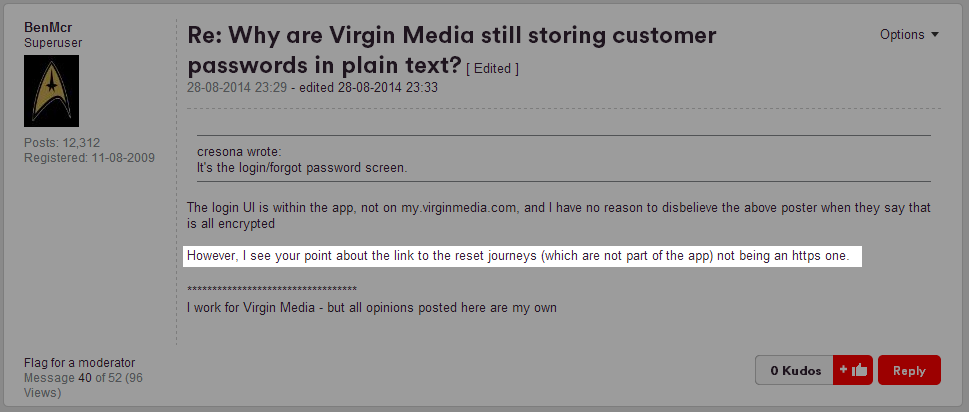Click the Reply button

point(909,370)
